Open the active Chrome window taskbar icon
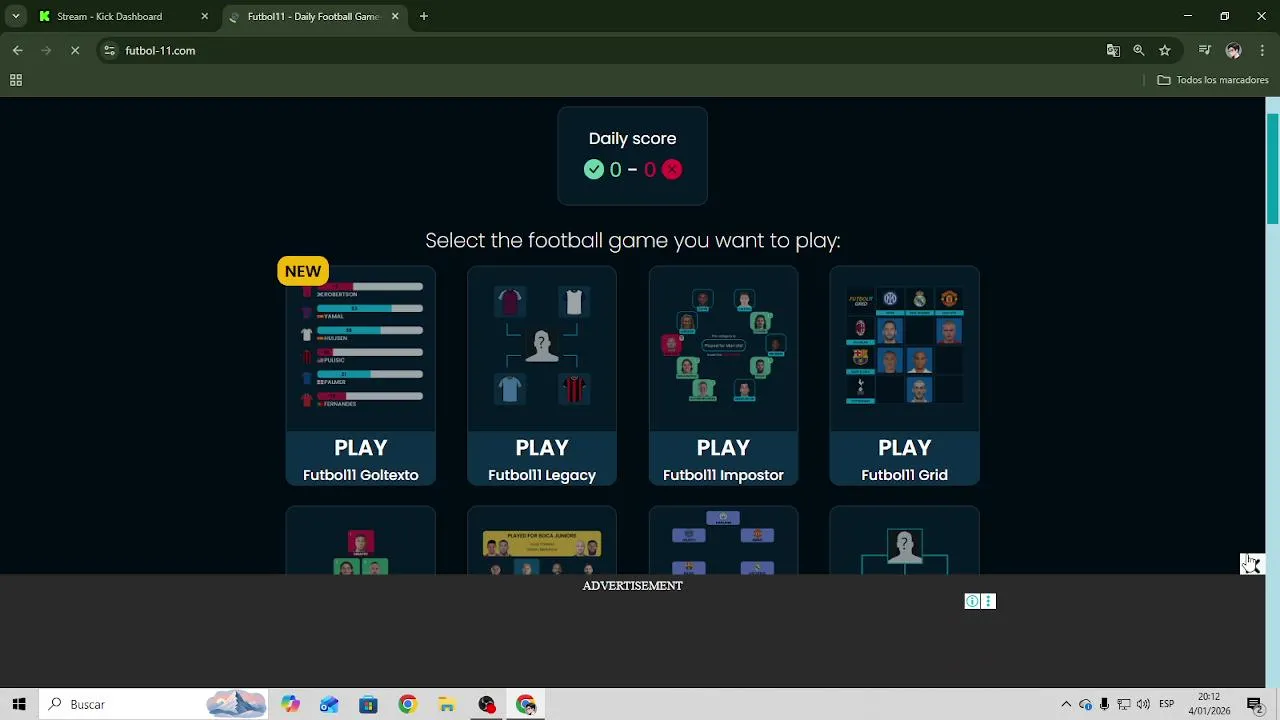Viewport: 1280px width, 720px height. click(x=526, y=704)
